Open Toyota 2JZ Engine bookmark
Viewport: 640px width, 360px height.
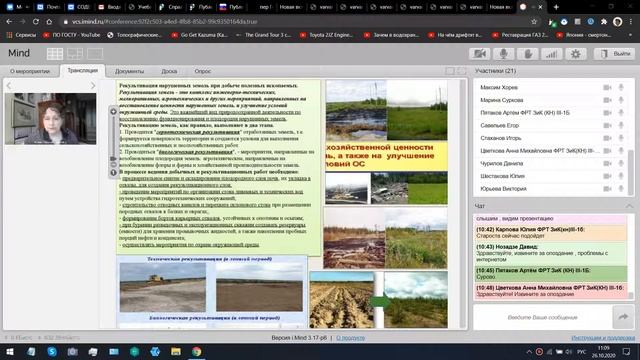(327, 35)
